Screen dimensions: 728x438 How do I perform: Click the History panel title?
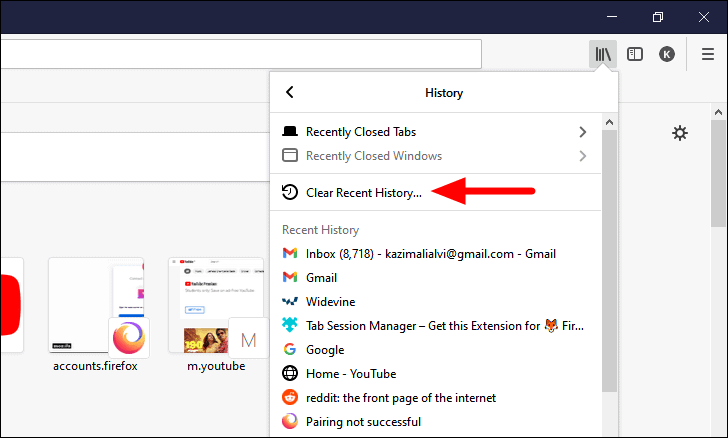444,93
